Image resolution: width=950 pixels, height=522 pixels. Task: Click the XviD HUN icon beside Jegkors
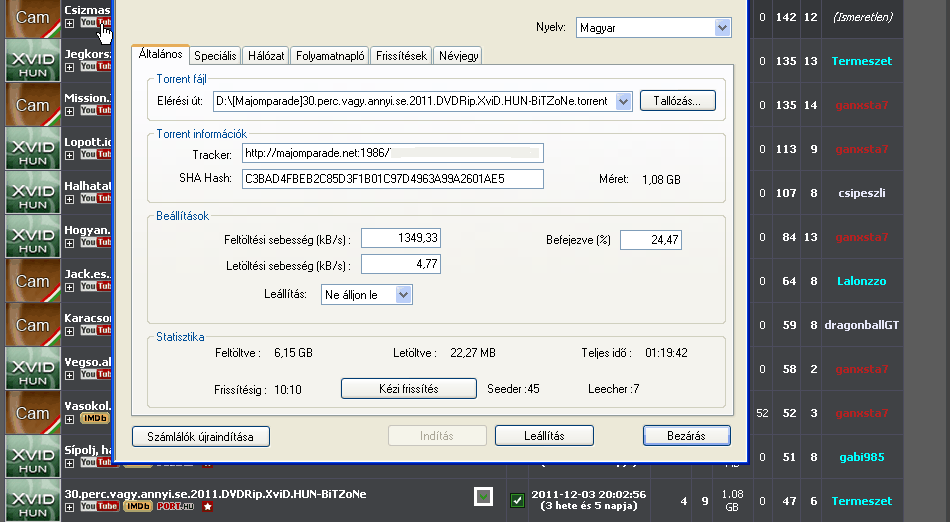[x=33, y=61]
